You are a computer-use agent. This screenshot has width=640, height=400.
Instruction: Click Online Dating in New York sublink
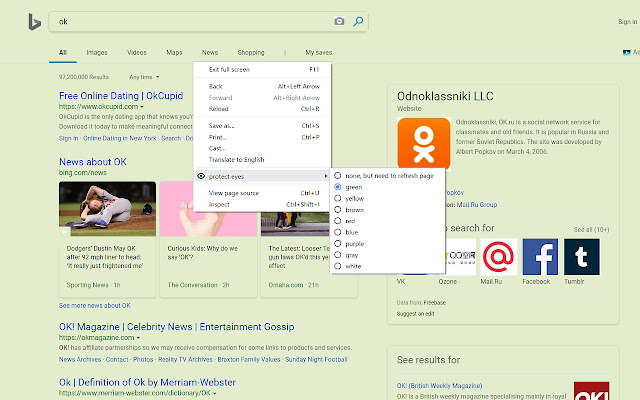point(120,138)
